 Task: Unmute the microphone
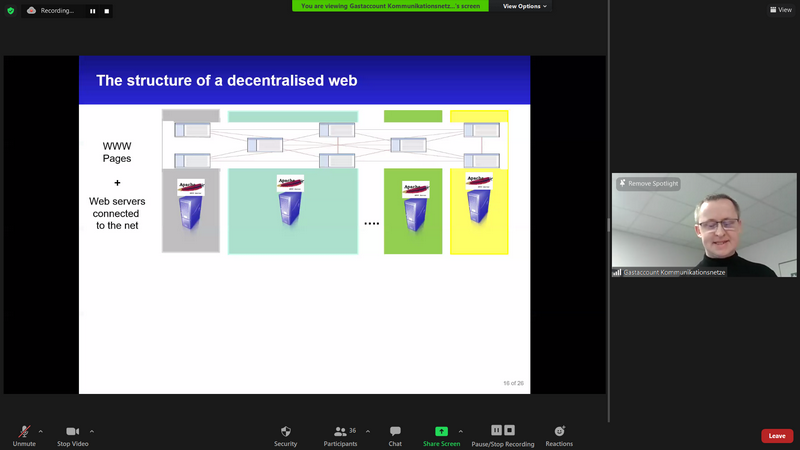pos(24,436)
